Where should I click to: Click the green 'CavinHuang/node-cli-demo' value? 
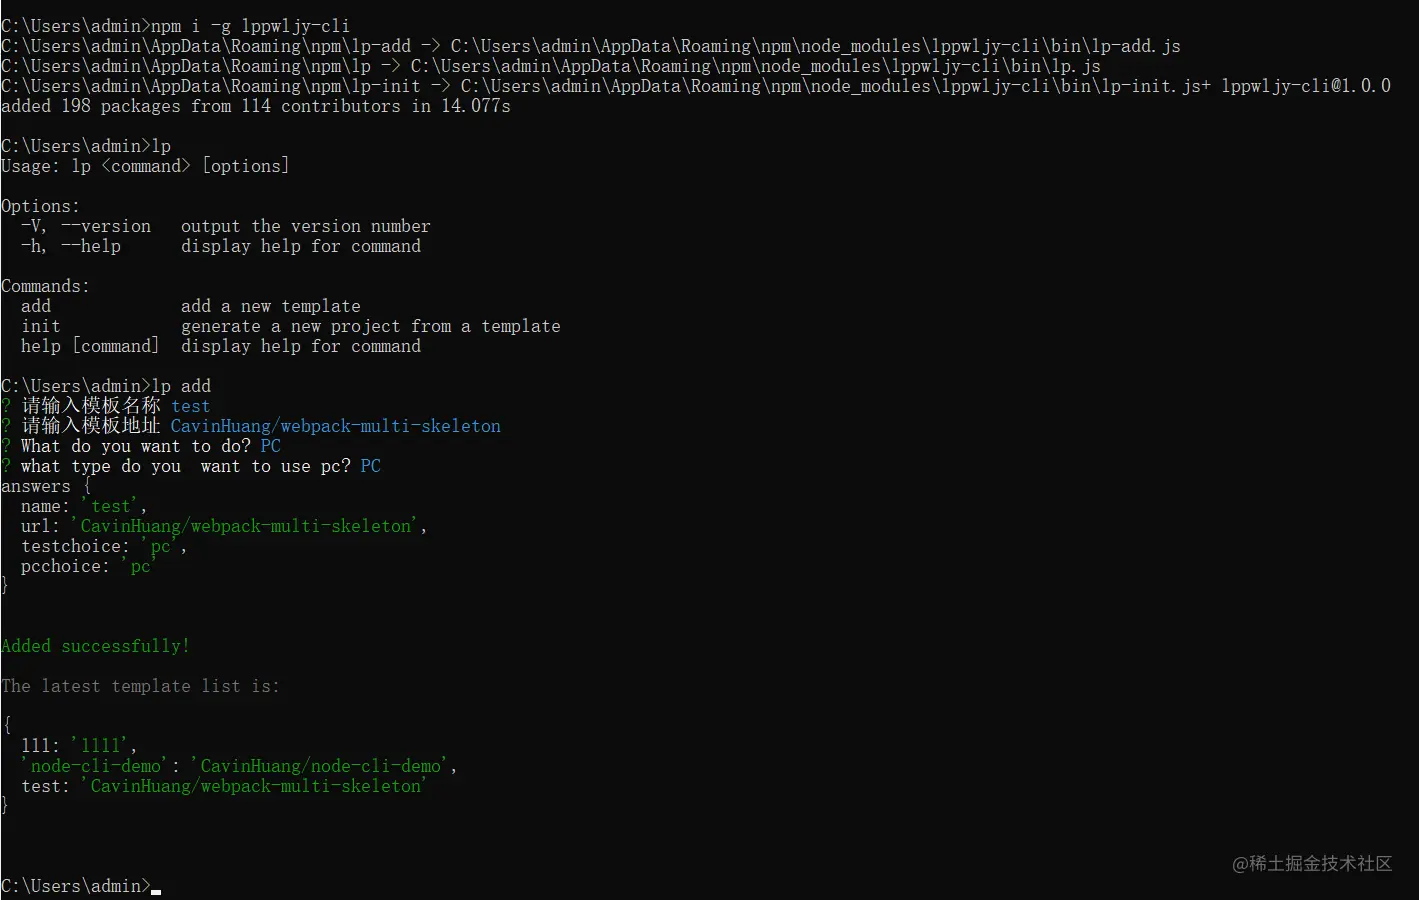point(320,766)
